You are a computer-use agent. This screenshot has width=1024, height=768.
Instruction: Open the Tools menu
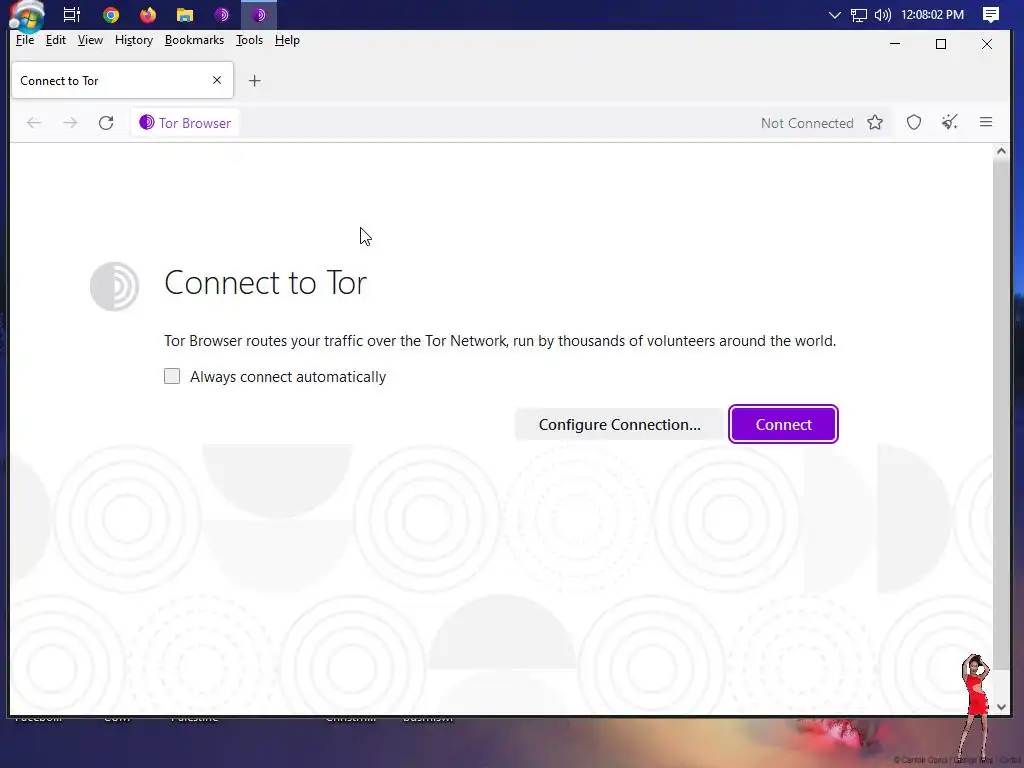(x=249, y=40)
